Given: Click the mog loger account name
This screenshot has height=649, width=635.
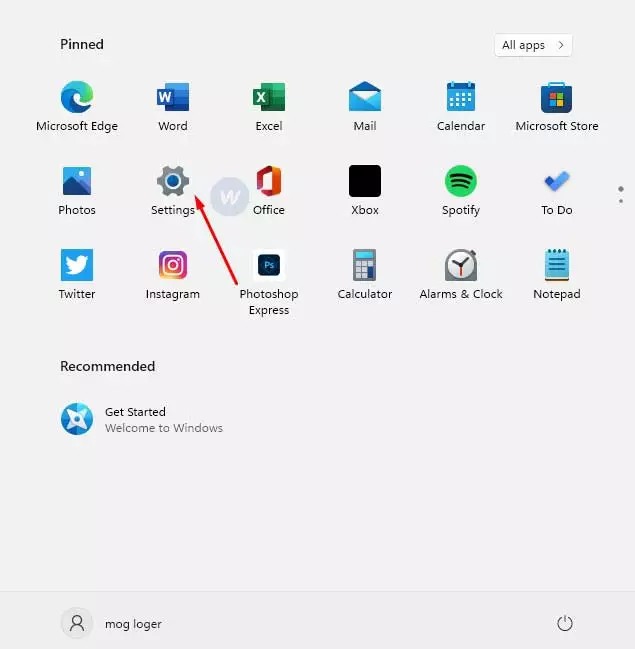Looking at the screenshot, I should [x=133, y=624].
